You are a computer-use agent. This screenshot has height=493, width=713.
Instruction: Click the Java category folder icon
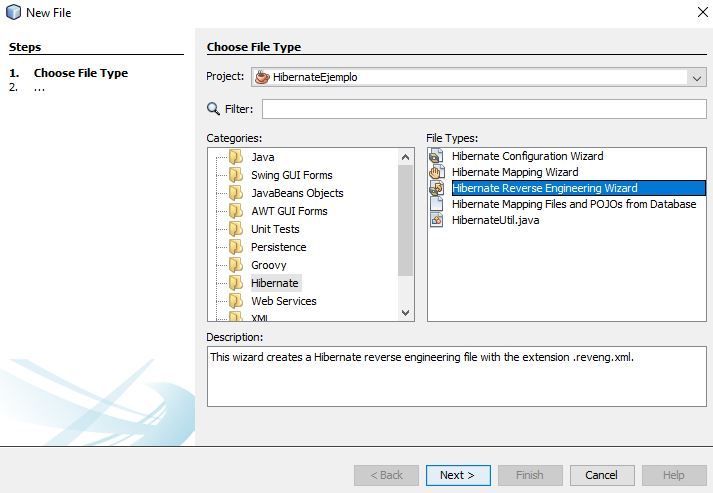236,157
